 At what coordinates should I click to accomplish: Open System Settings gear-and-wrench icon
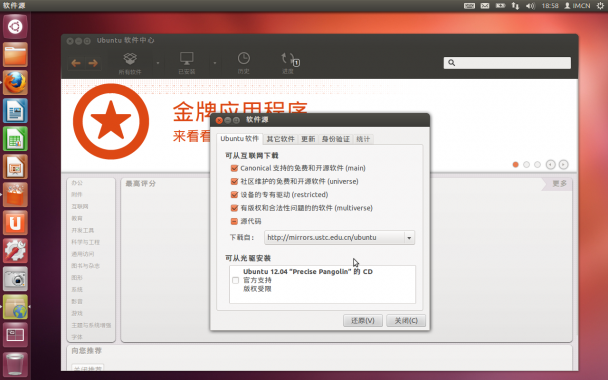[15, 250]
